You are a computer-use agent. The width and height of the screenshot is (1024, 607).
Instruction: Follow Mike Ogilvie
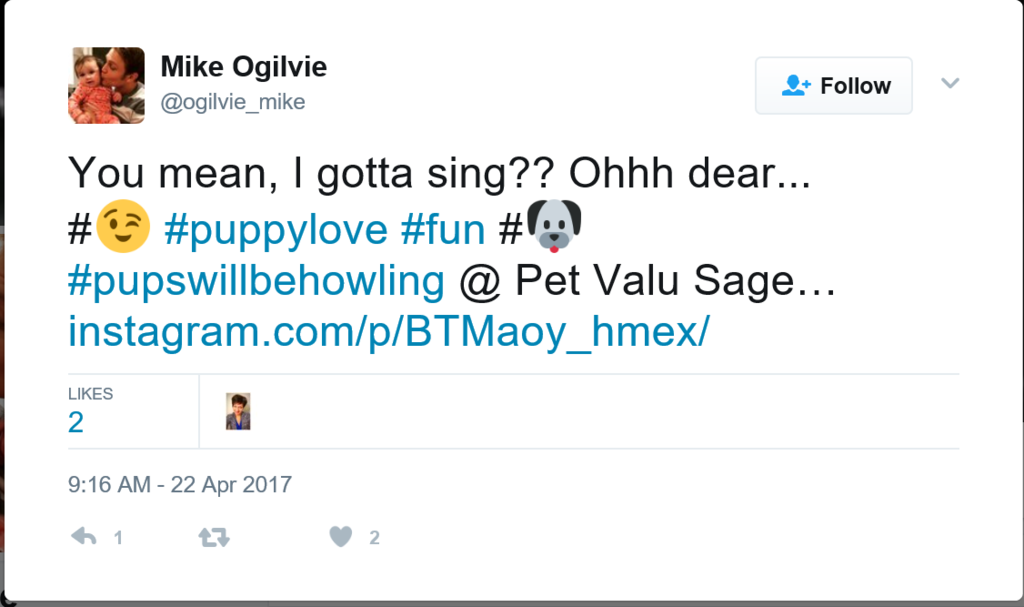(834, 86)
